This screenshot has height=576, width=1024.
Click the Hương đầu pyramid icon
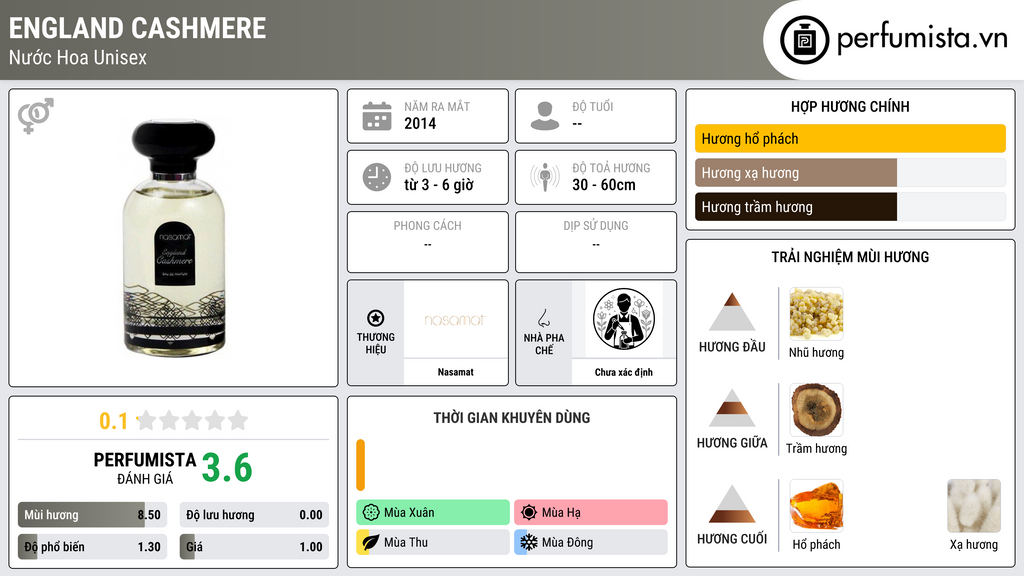pos(732,312)
